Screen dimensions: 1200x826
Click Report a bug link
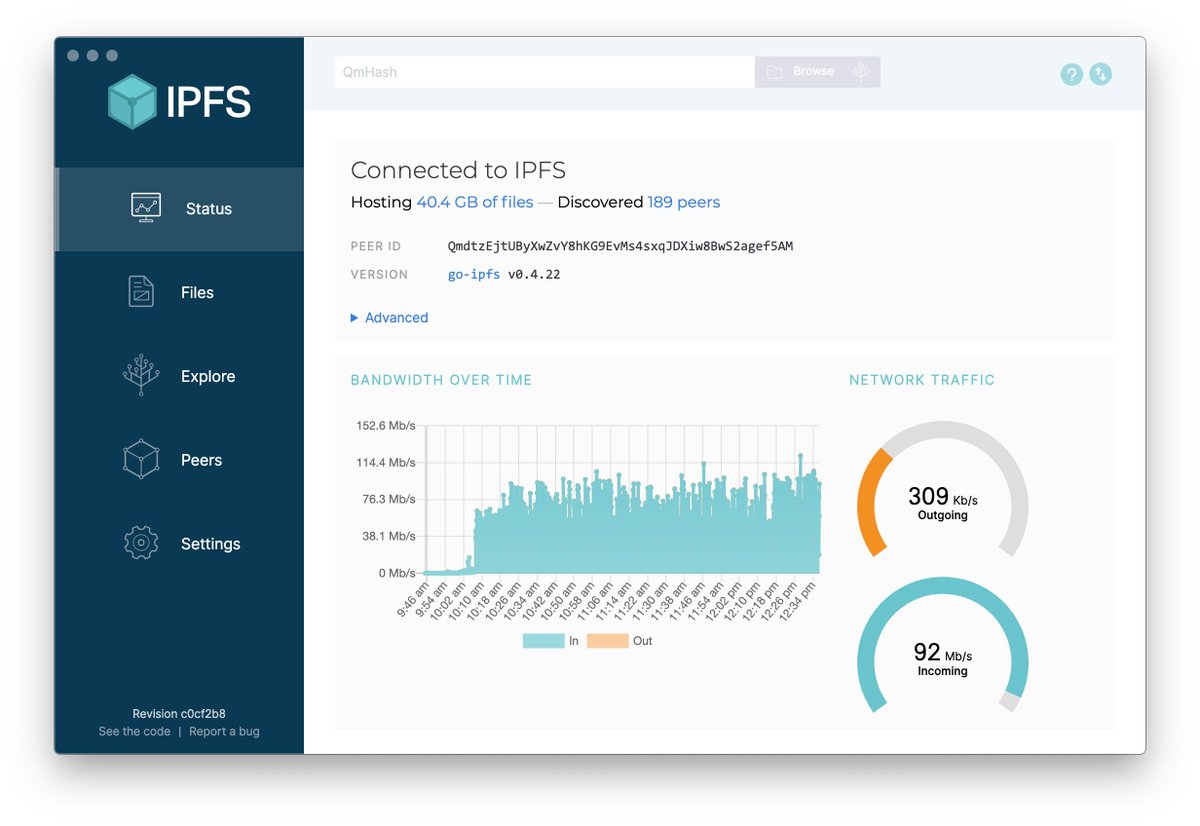point(224,731)
